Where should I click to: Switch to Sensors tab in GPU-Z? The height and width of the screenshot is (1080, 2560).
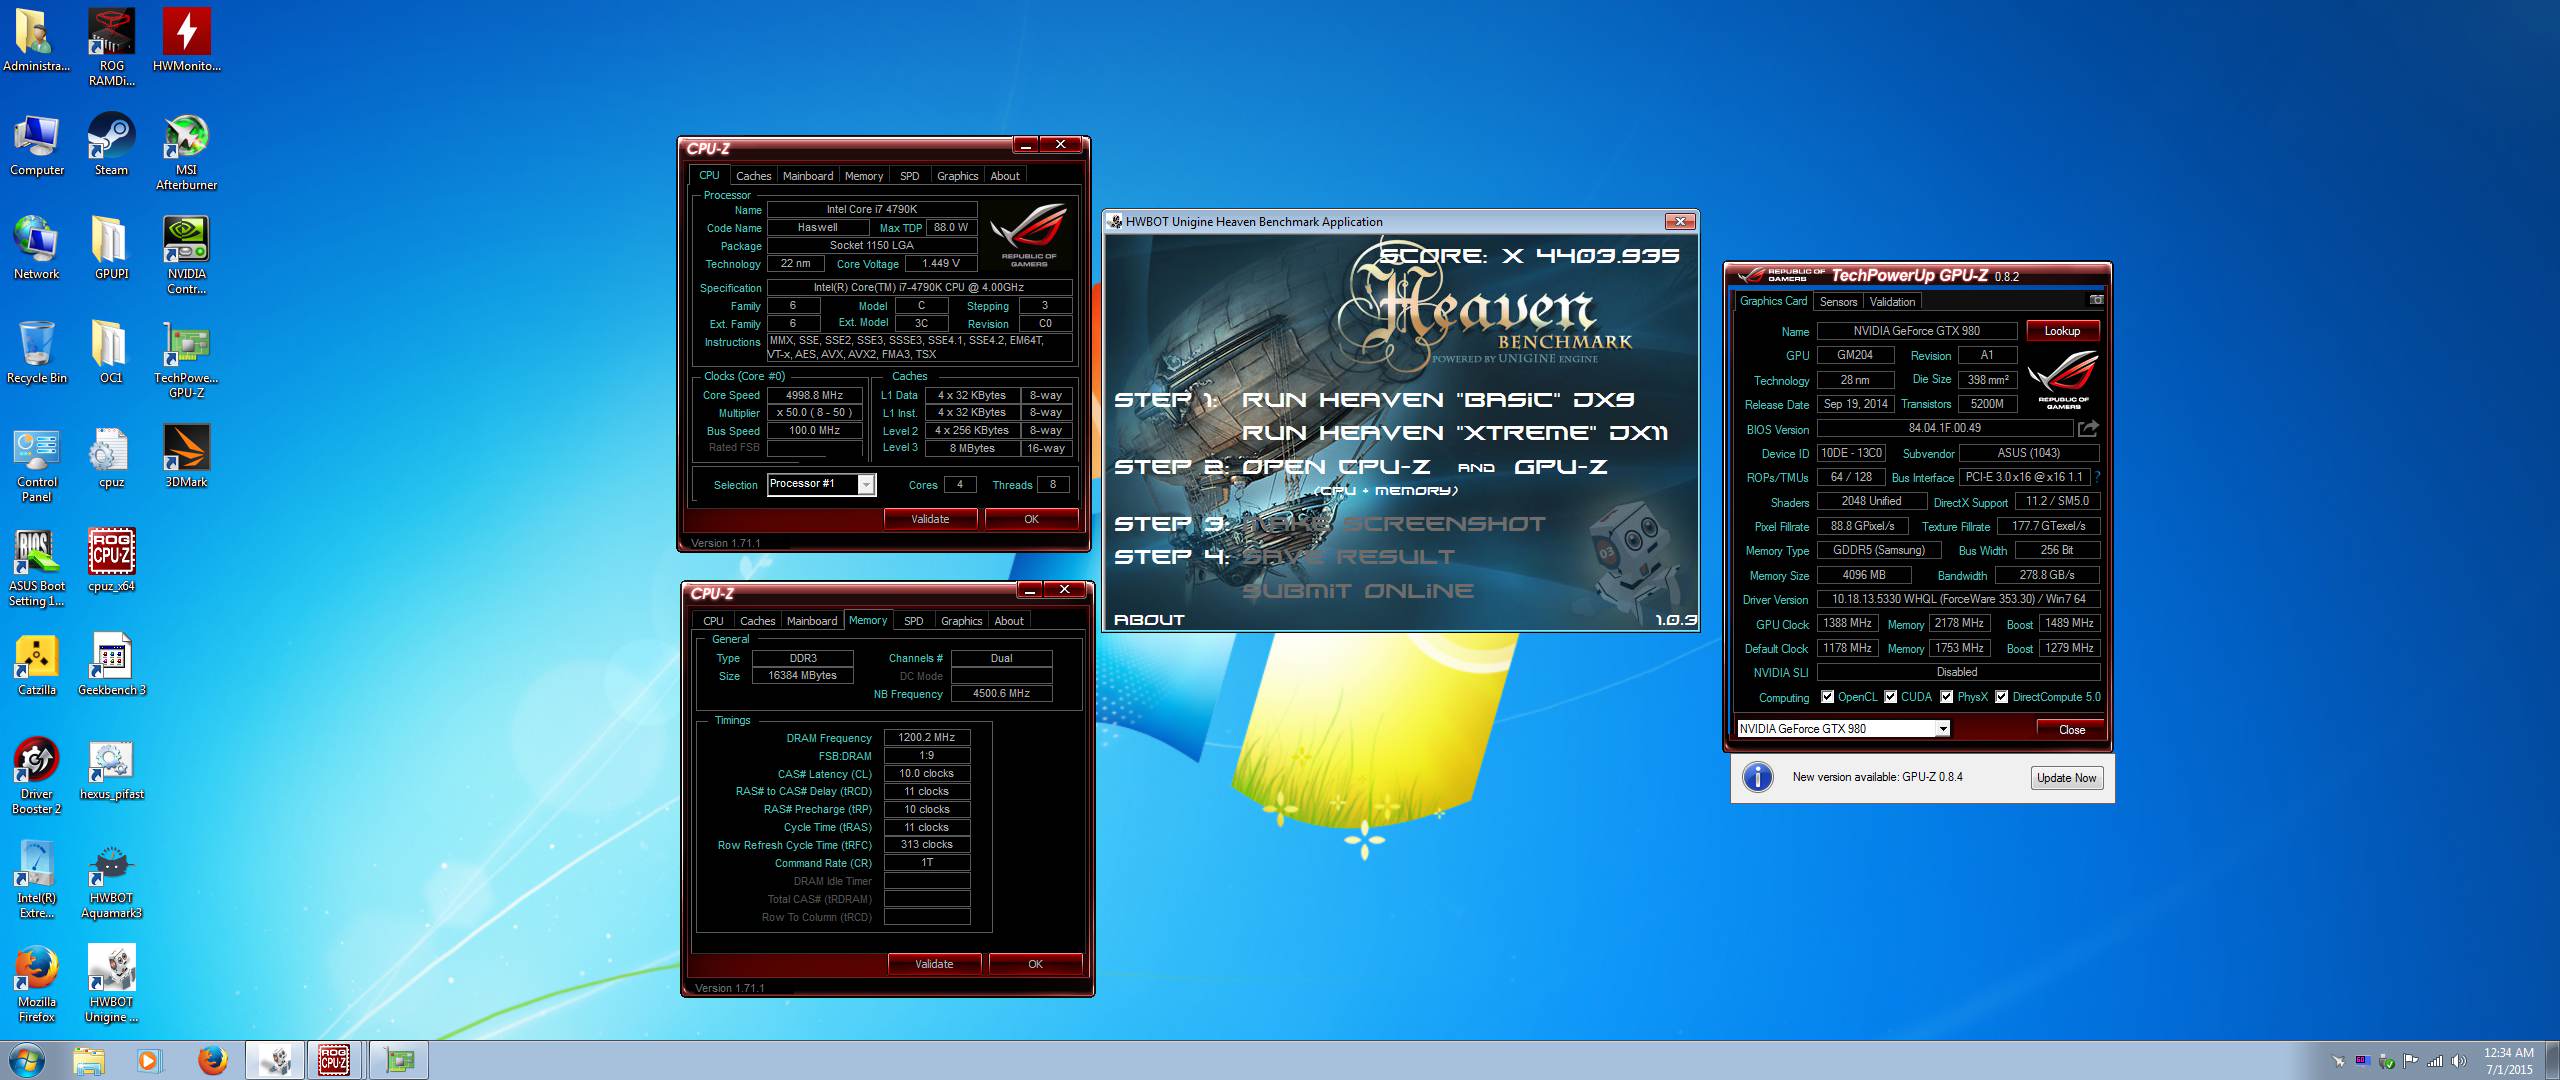click(1838, 302)
